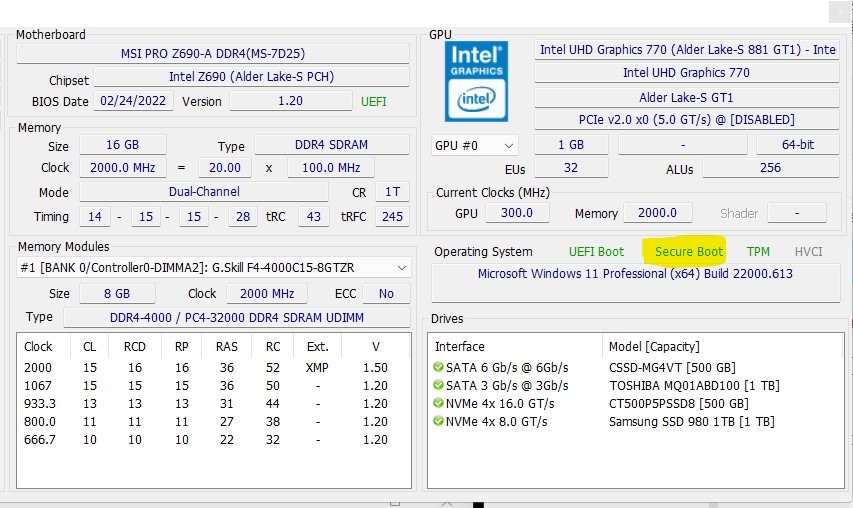The height and width of the screenshot is (508, 853).
Task: Click the Intel UHD Graphics 770 name field
Action: (x=687, y=73)
